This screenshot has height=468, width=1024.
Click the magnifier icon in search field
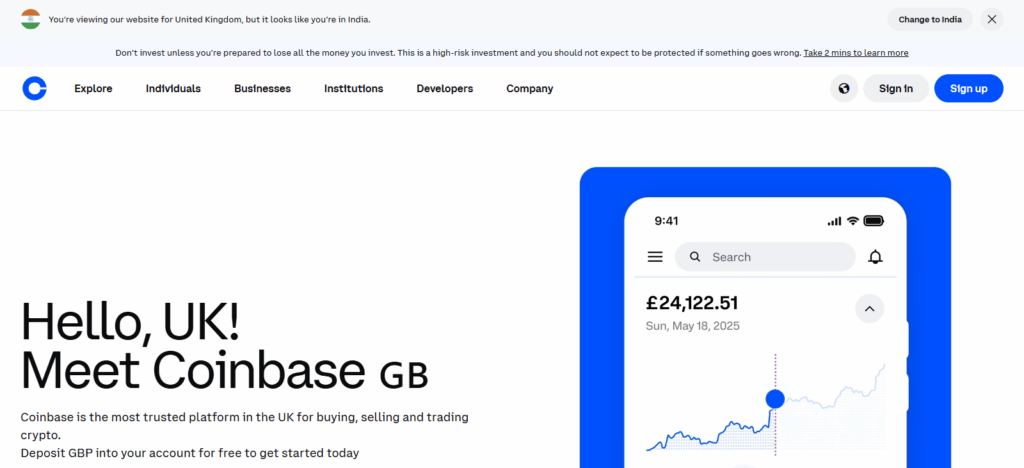coord(695,257)
